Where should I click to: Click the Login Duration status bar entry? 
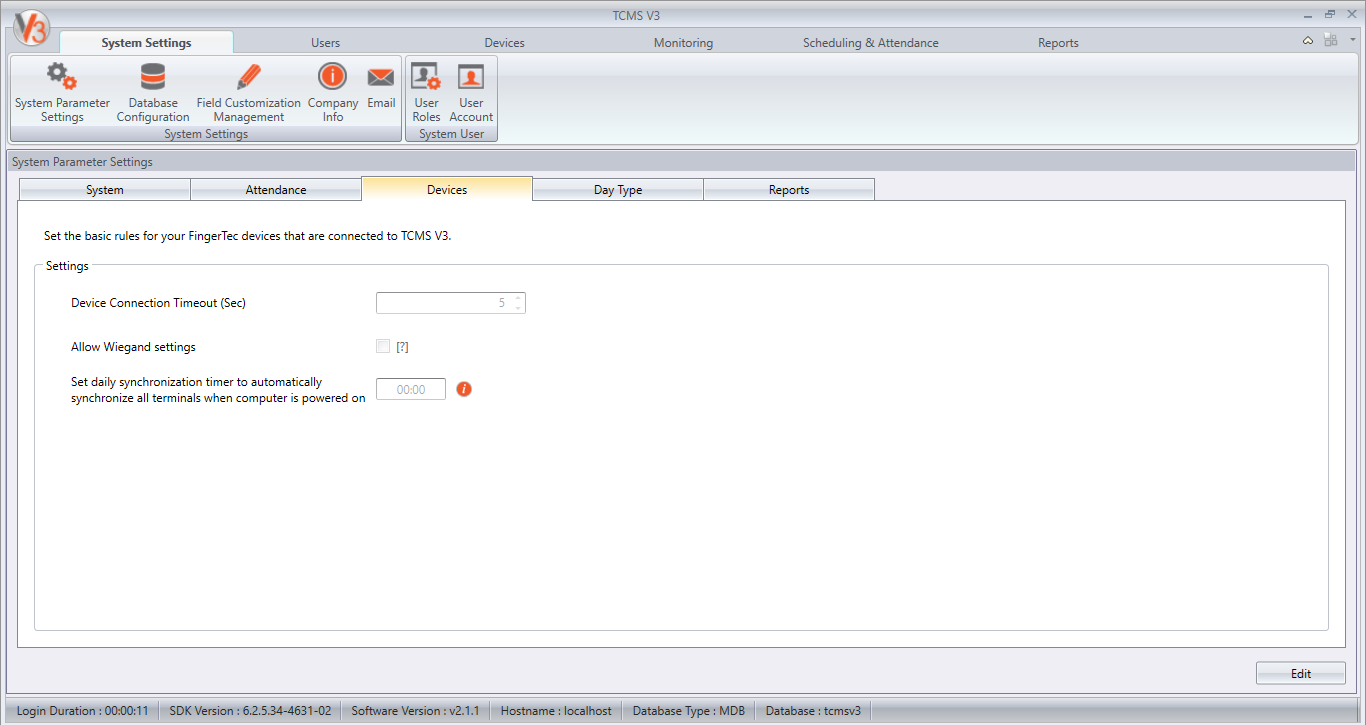83,711
